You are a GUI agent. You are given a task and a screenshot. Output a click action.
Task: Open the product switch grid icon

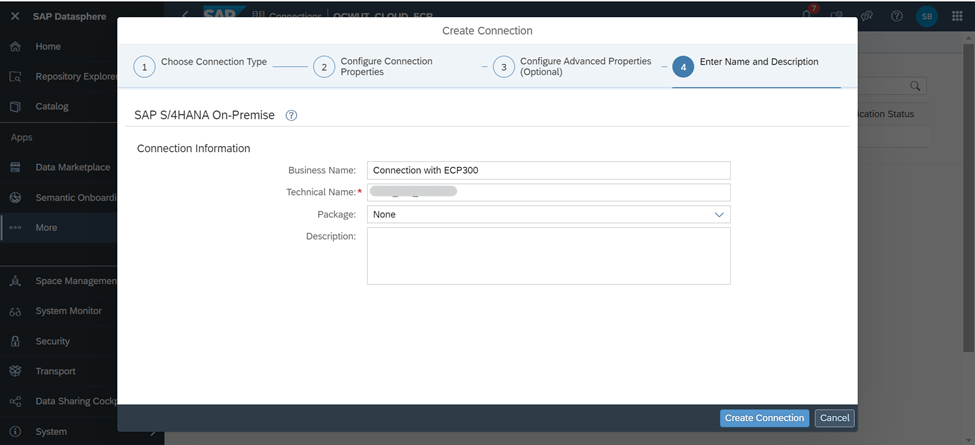click(958, 16)
